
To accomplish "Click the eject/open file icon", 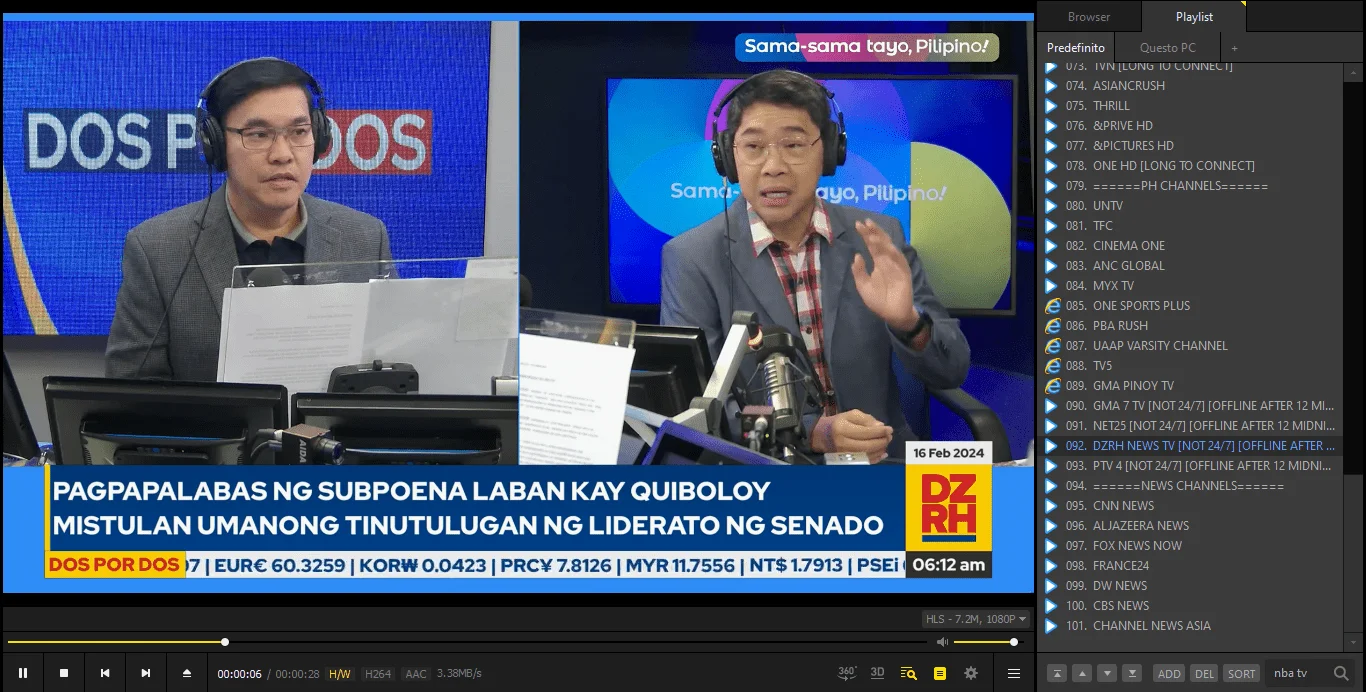I will [x=186, y=673].
